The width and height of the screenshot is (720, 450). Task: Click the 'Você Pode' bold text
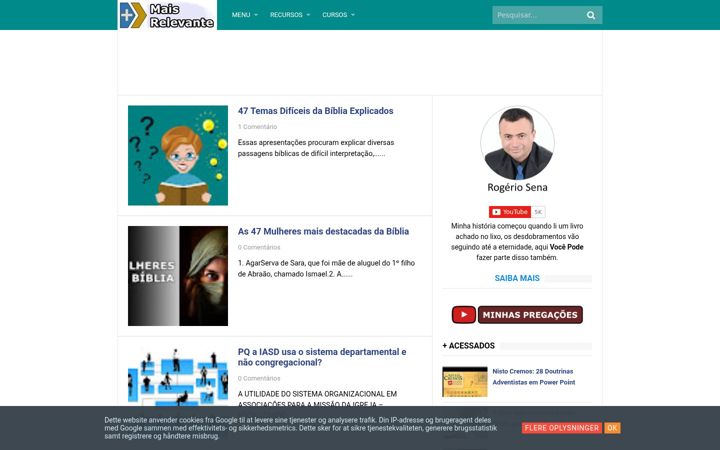tap(567, 247)
